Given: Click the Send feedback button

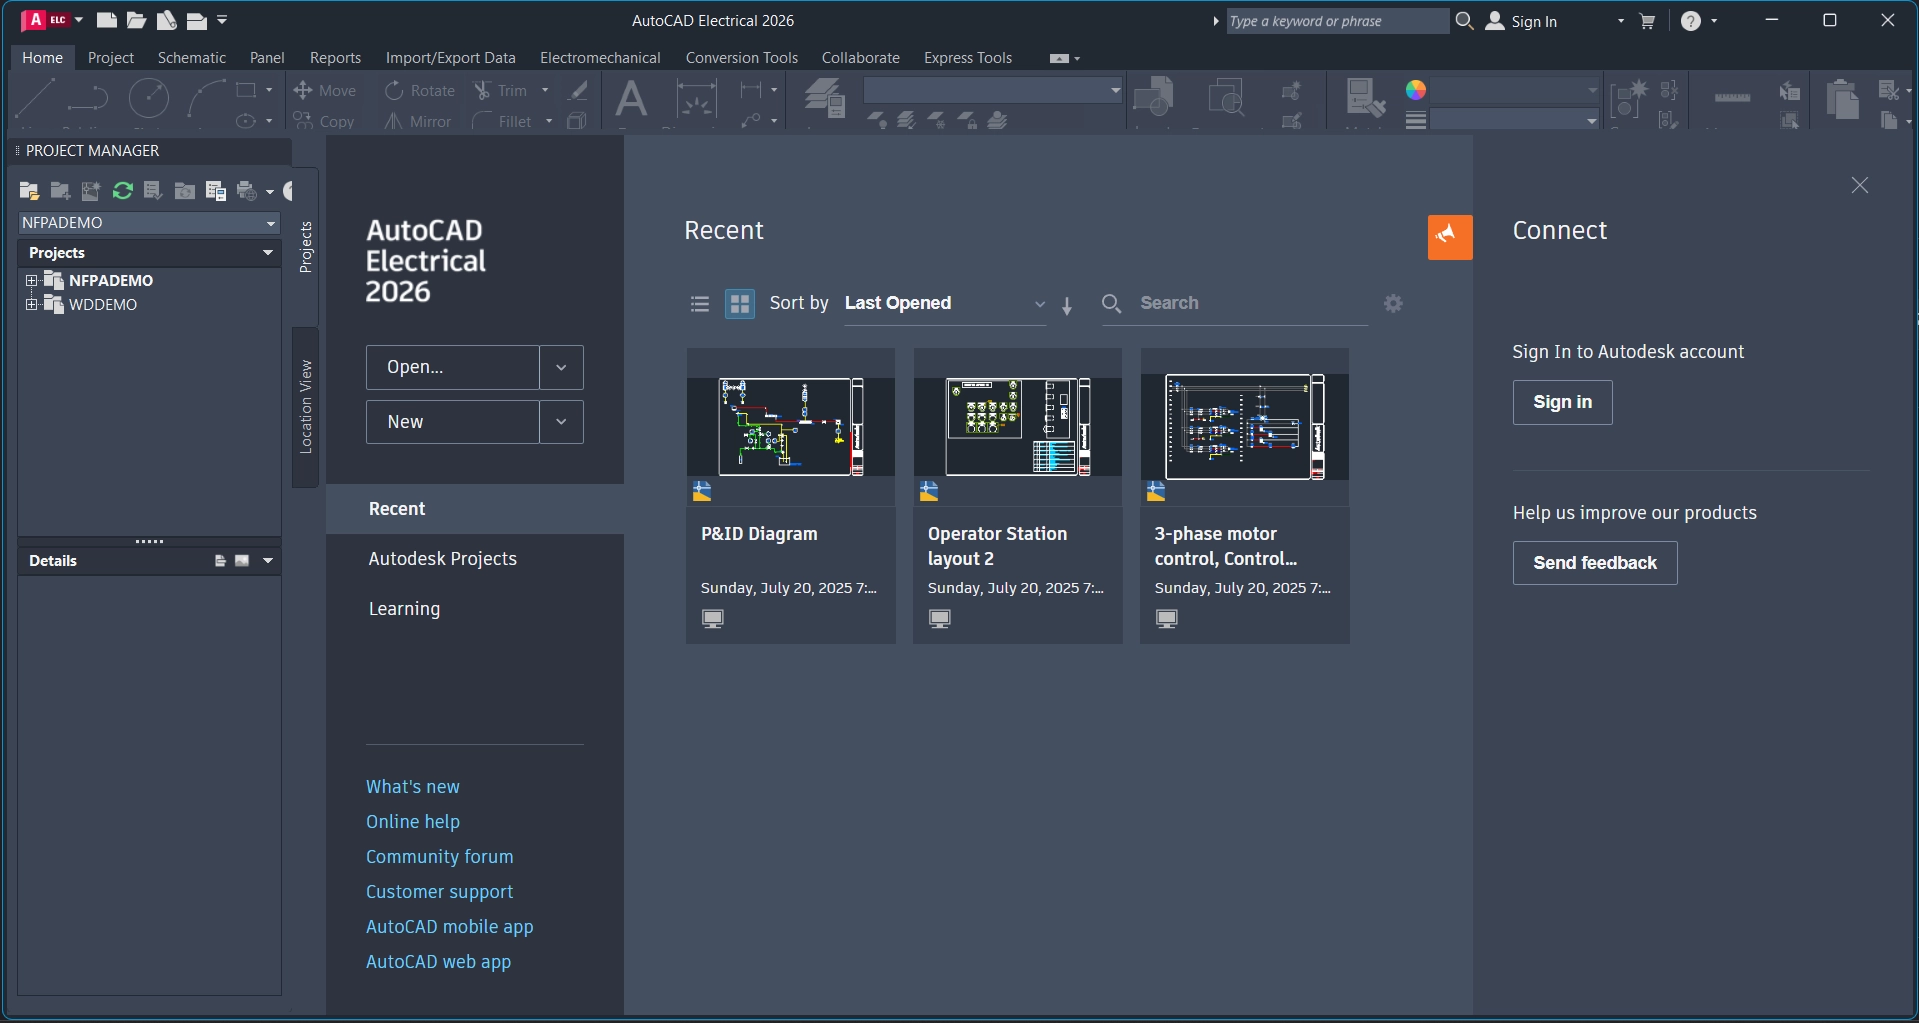Looking at the screenshot, I should 1595,563.
